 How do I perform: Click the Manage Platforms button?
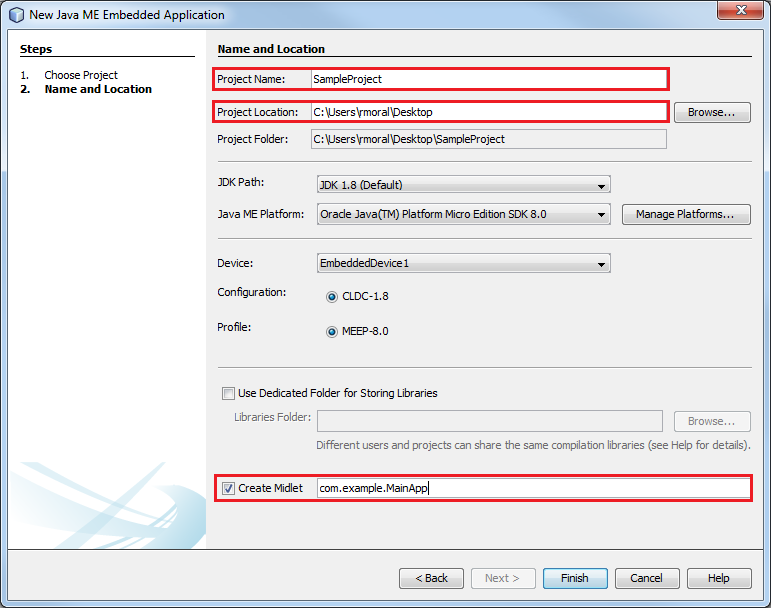[x=686, y=214]
